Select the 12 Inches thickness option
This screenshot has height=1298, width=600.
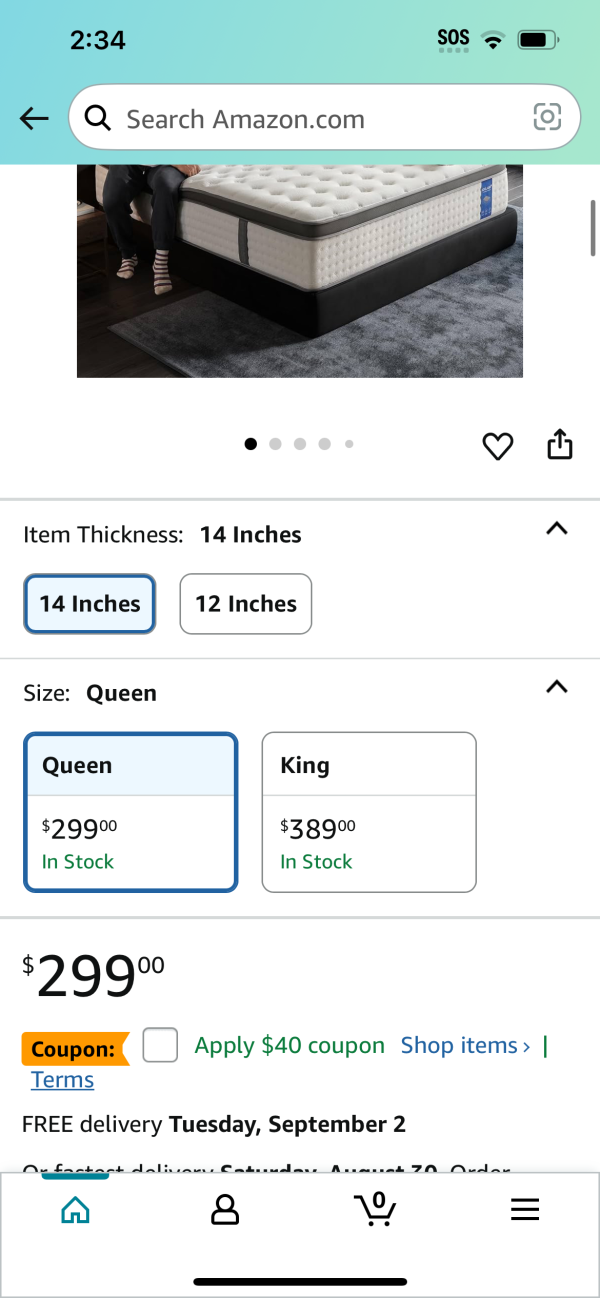pyautogui.click(x=246, y=604)
